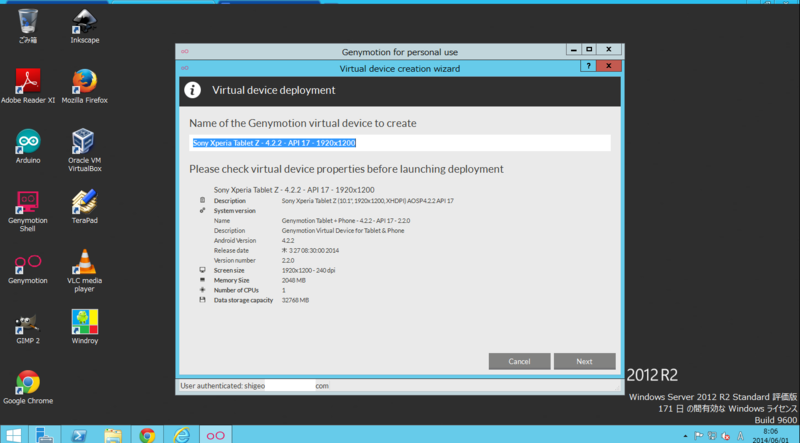Open the Arduino desktop shortcut
Viewport: 800px width, 443px height.
[x=28, y=146]
